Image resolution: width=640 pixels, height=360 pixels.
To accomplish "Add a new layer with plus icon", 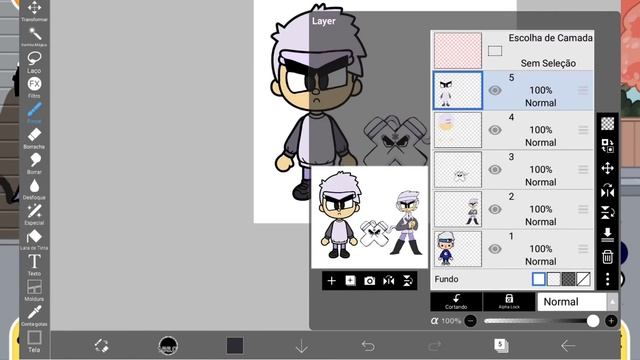I will click(331, 281).
